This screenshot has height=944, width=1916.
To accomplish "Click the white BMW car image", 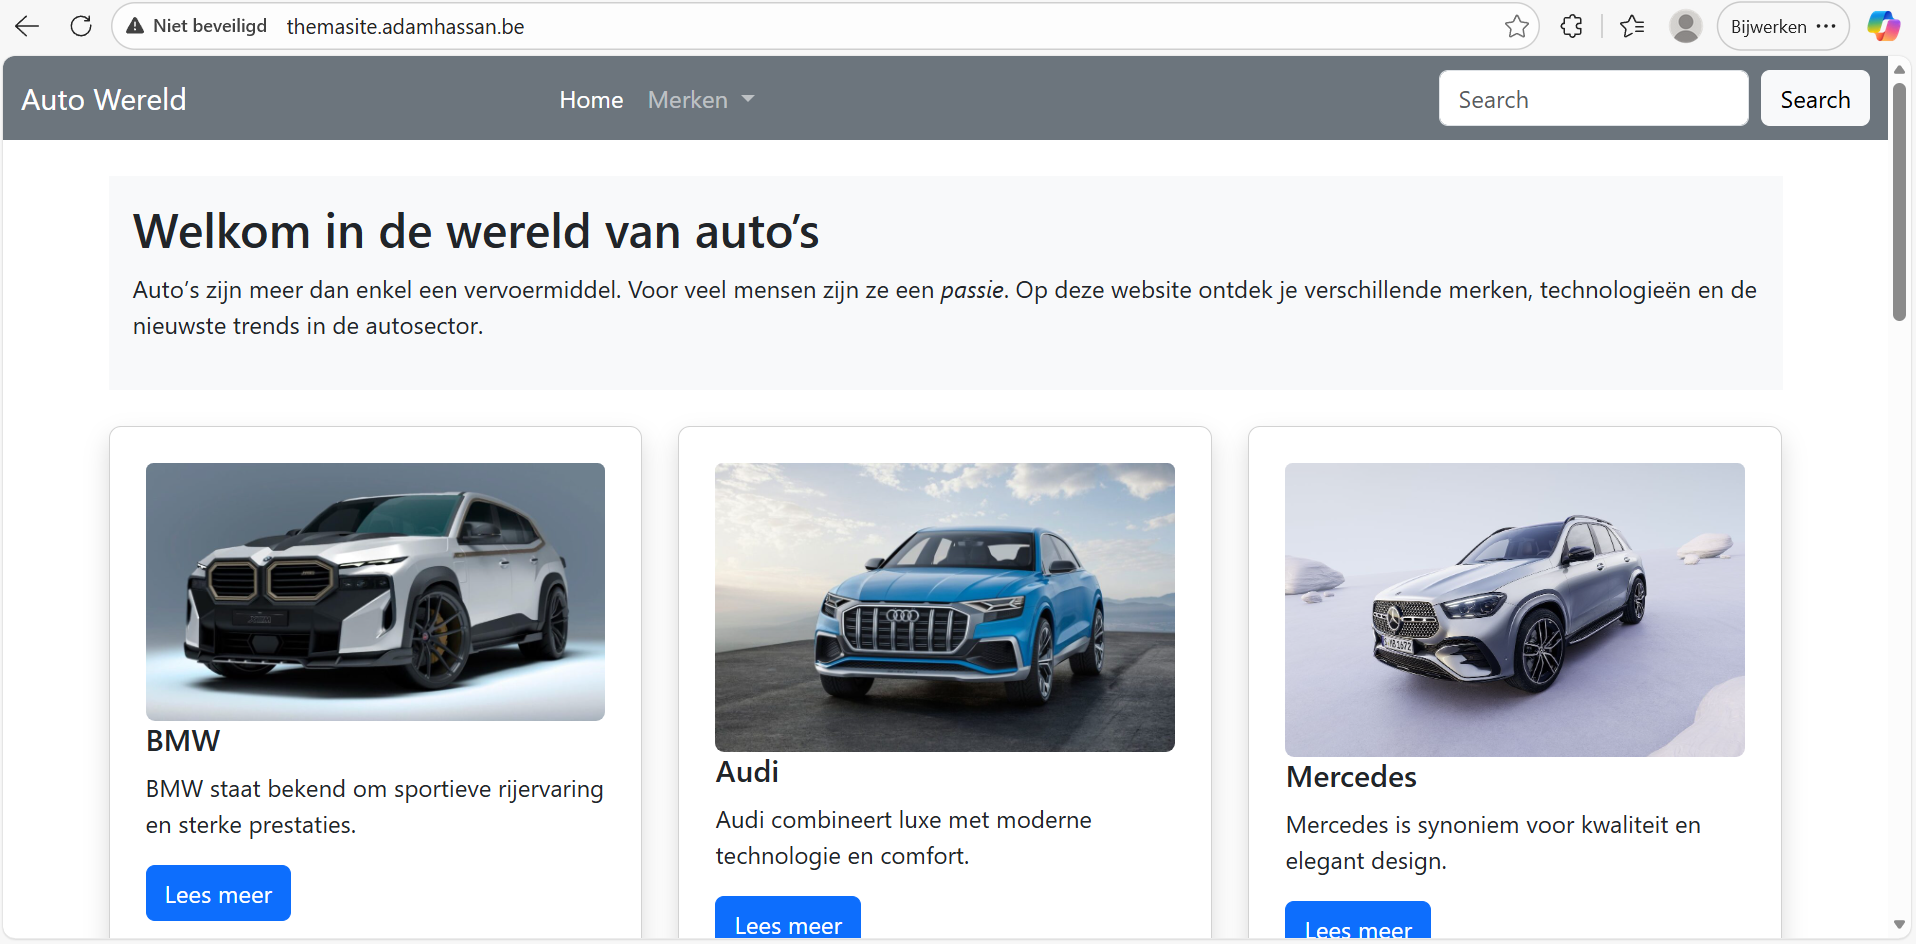I will click(375, 591).
